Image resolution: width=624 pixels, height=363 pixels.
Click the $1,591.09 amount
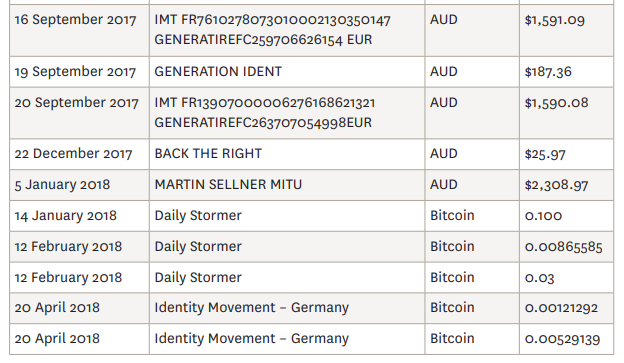tap(554, 20)
